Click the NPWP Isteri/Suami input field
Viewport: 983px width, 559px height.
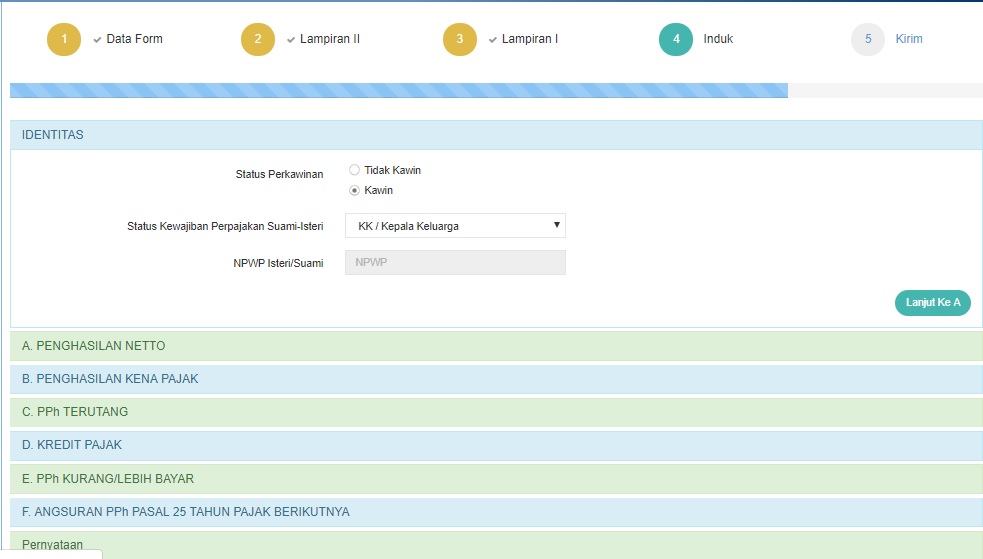455,262
